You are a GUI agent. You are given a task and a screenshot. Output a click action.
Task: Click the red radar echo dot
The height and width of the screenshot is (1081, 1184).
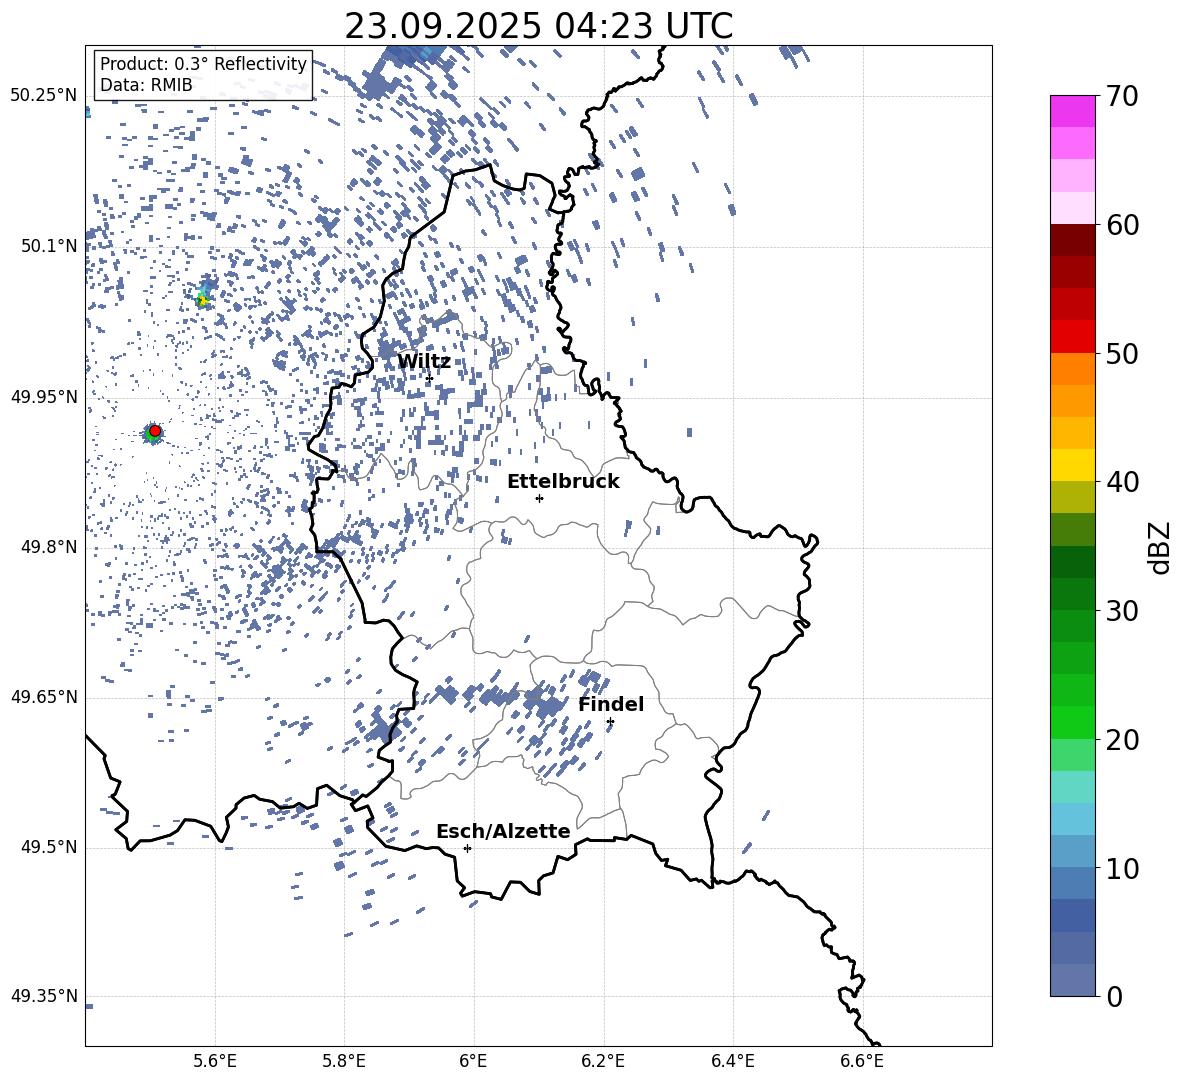pyautogui.click(x=155, y=431)
